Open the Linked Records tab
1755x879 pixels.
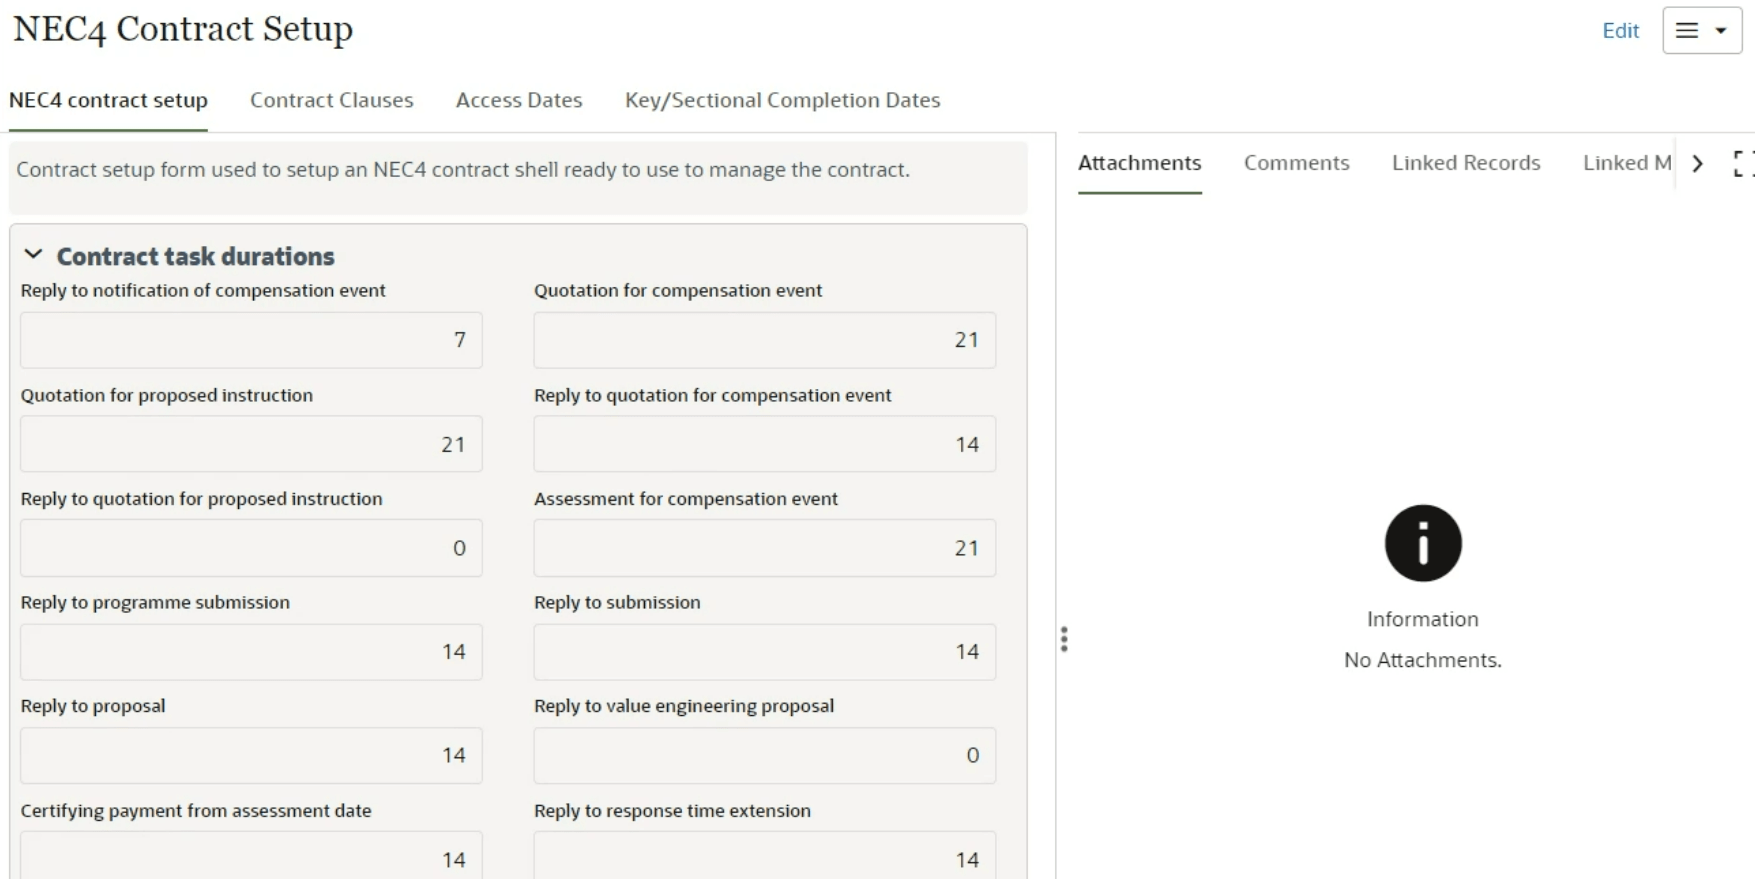[x=1465, y=163]
